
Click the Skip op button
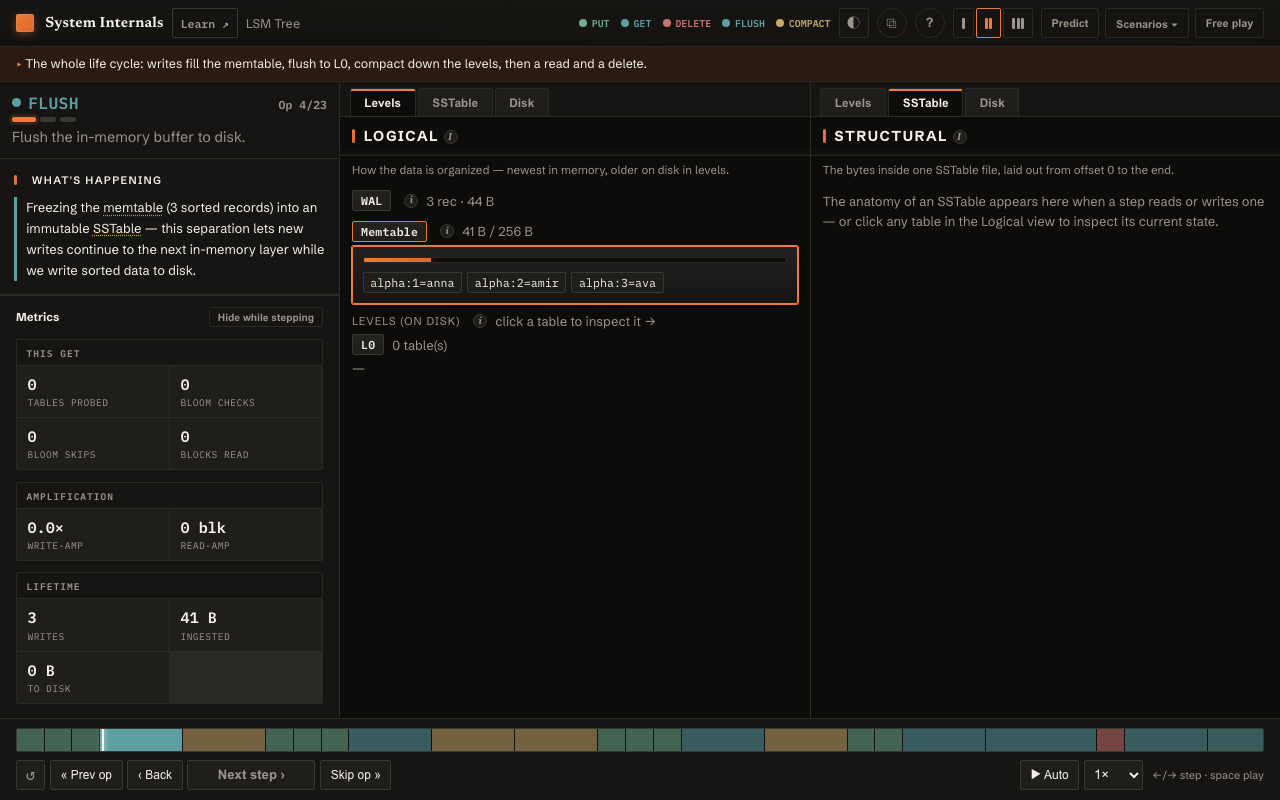tap(355, 775)
